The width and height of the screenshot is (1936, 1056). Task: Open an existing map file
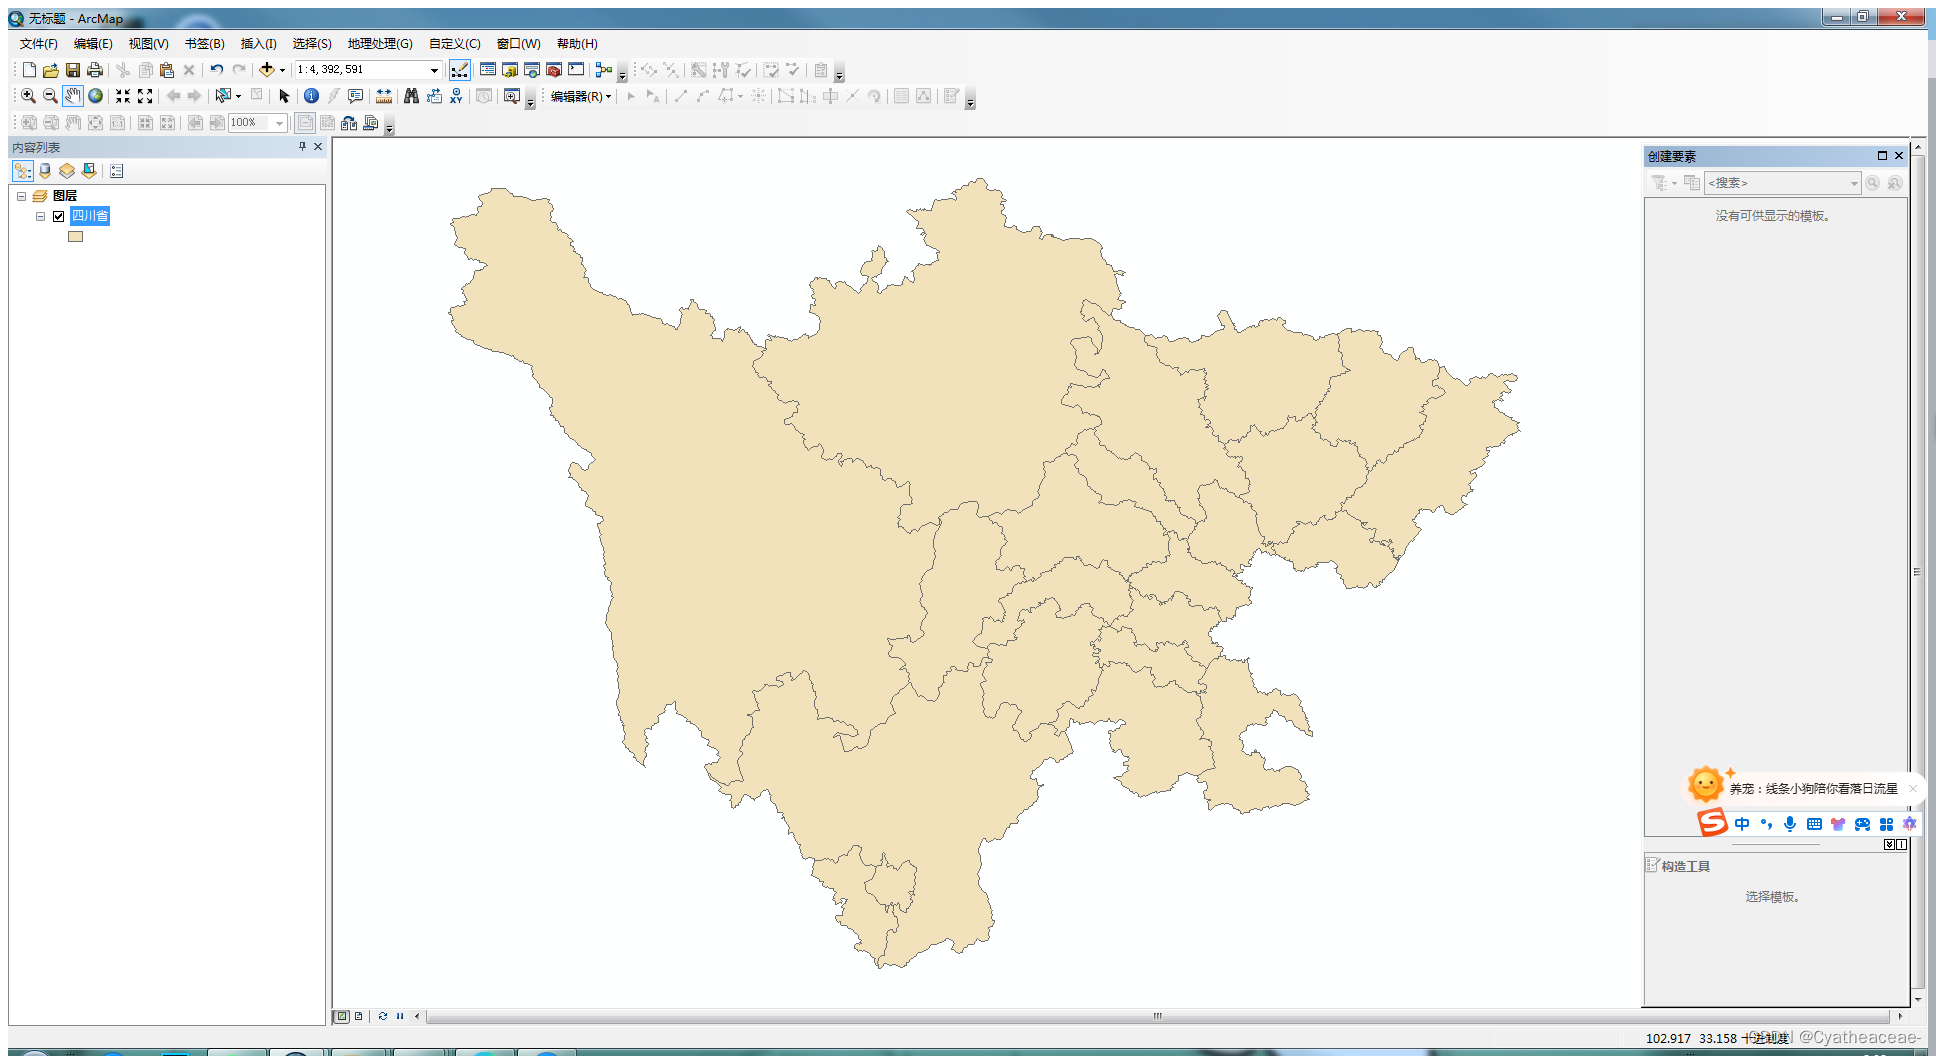coord(51,70)
